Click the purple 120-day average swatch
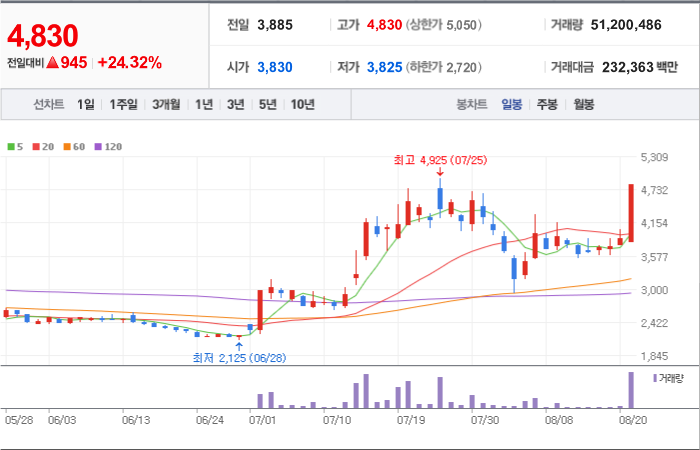This screenshot has height=450, width=700. click(98, 147)
